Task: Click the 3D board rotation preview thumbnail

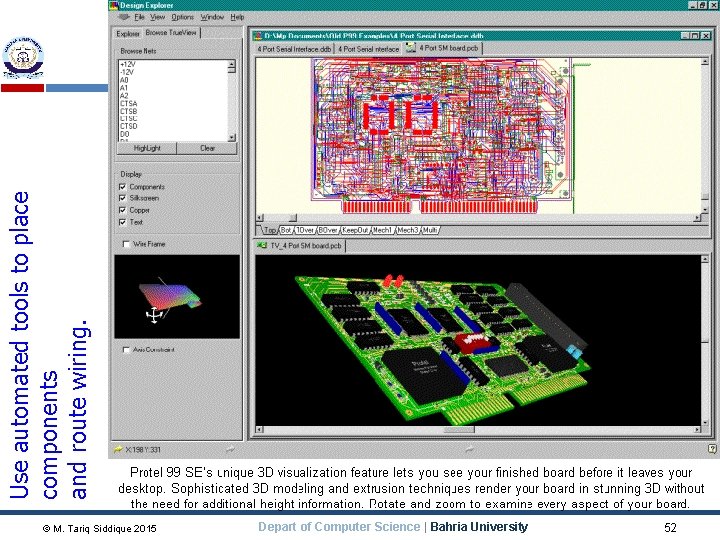Action: pyautogui.click(x=177, y=297)
